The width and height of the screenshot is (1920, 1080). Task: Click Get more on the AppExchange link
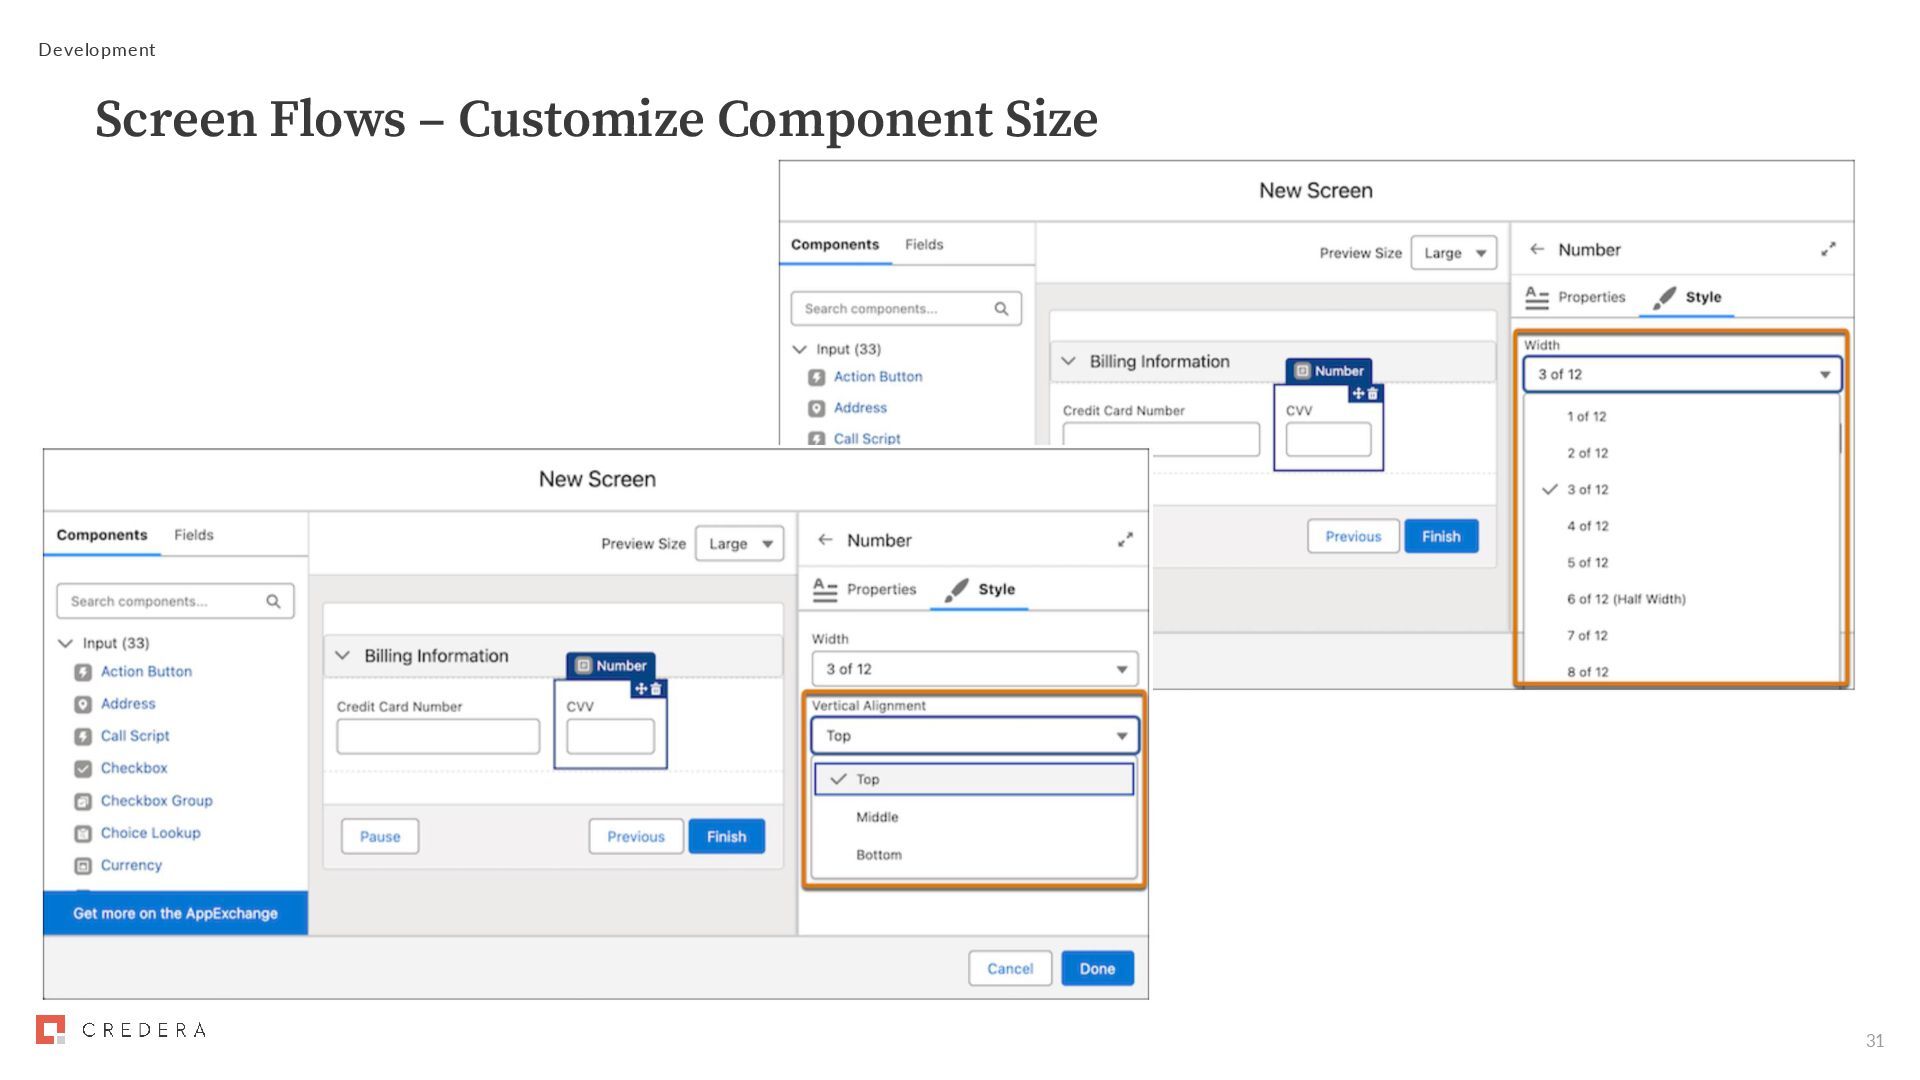point(175,913)
